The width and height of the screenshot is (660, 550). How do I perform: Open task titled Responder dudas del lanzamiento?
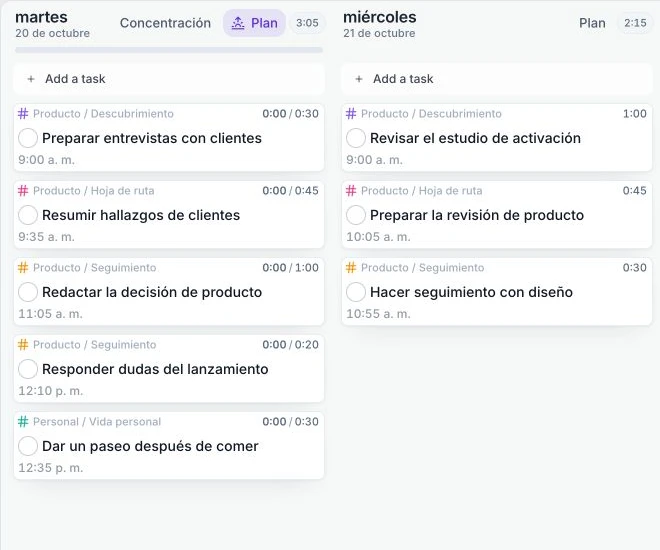155,369
